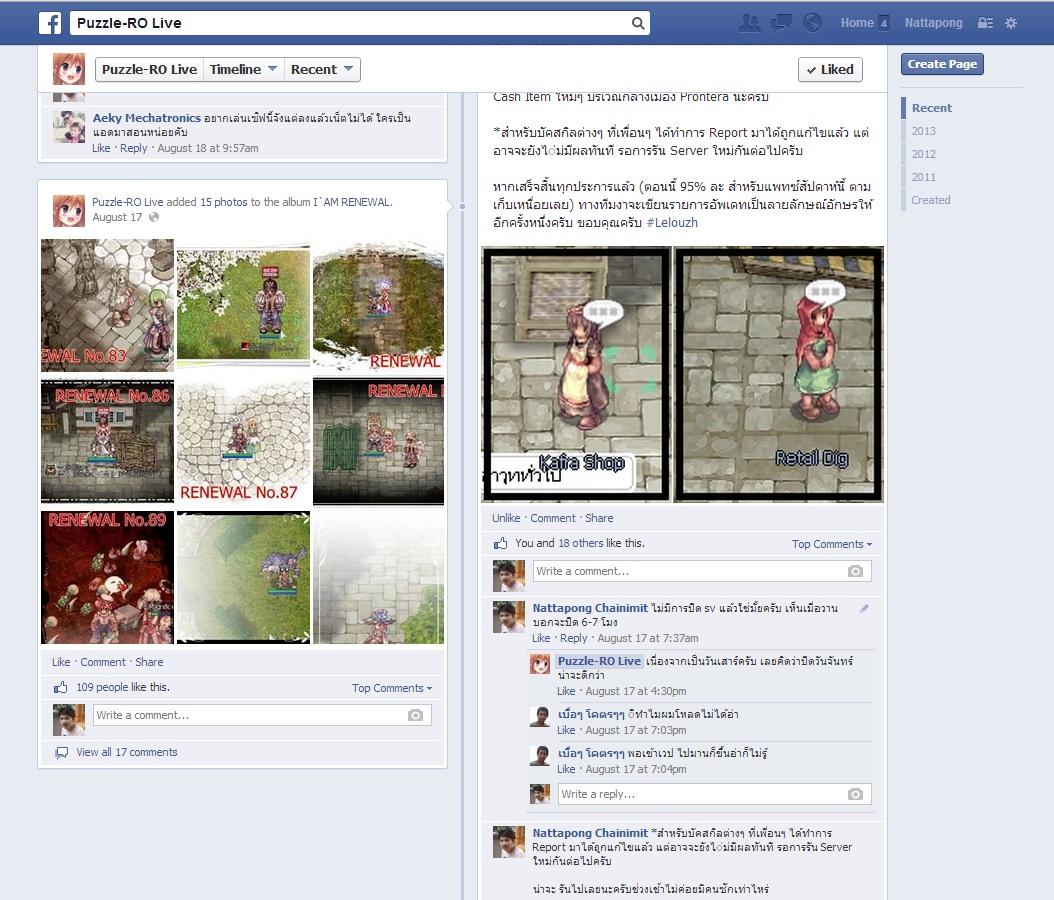This screenshot has width=1054, height=900.
Task: Toggle the Liked button for the page
Action: pos(830,69)
